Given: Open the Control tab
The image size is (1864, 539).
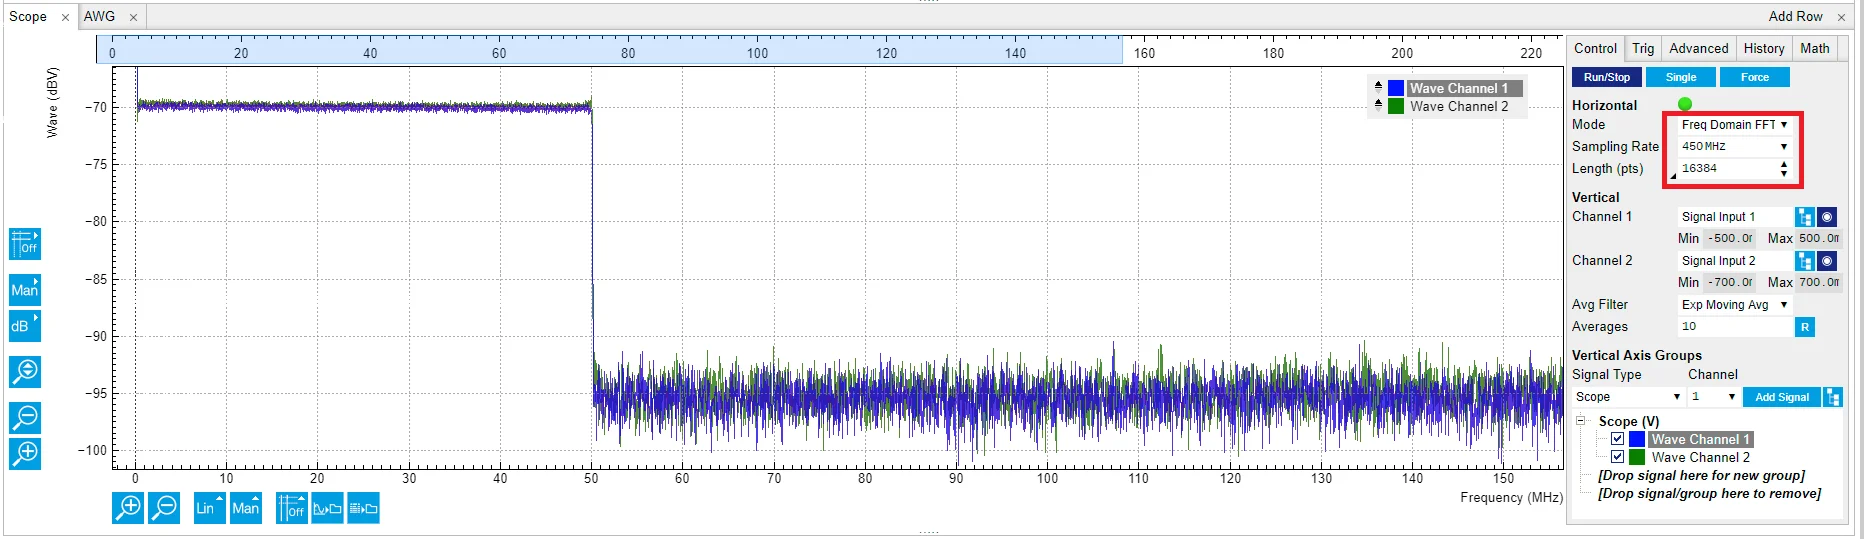Looking at the screenshot, I should point(1595,48).
